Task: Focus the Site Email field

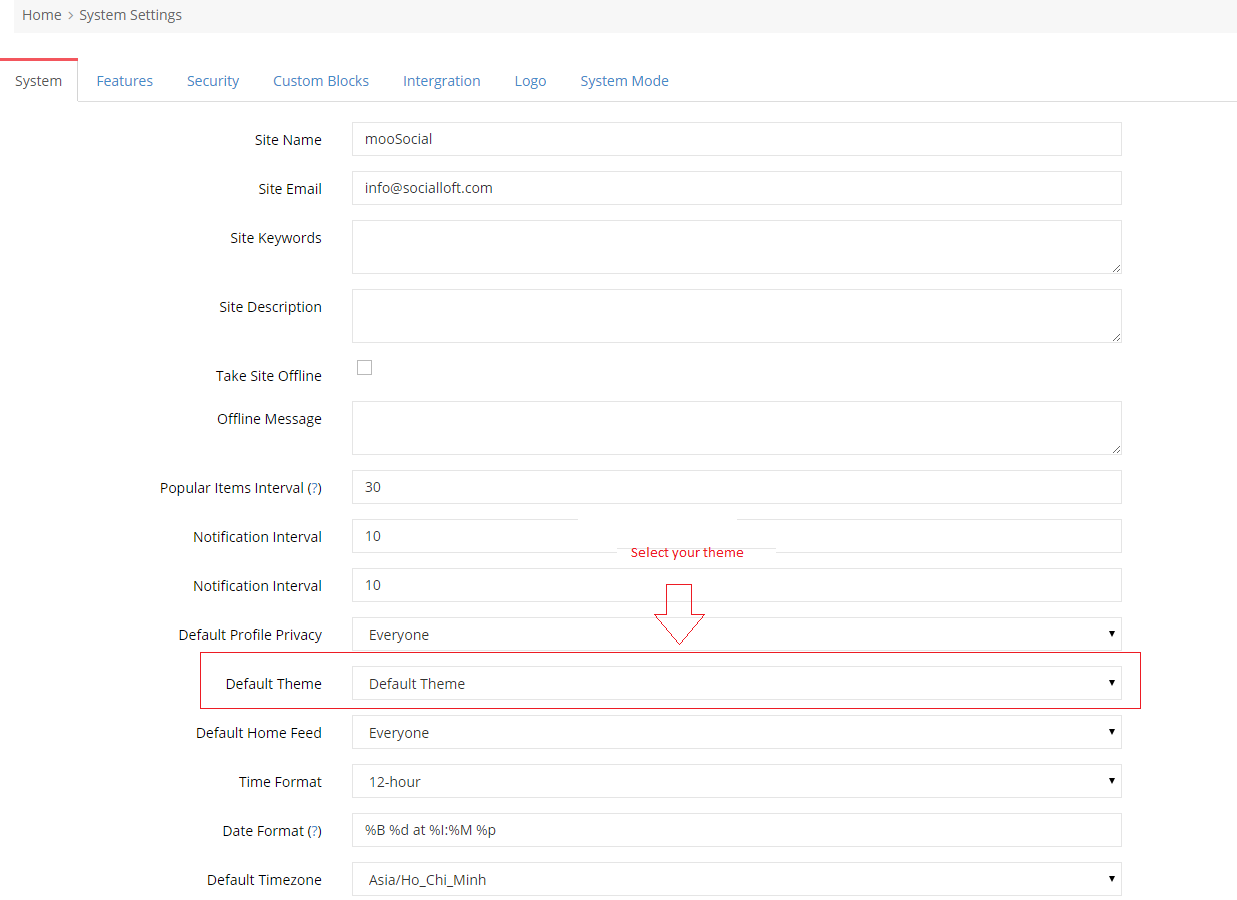Action: coord(736,188)
